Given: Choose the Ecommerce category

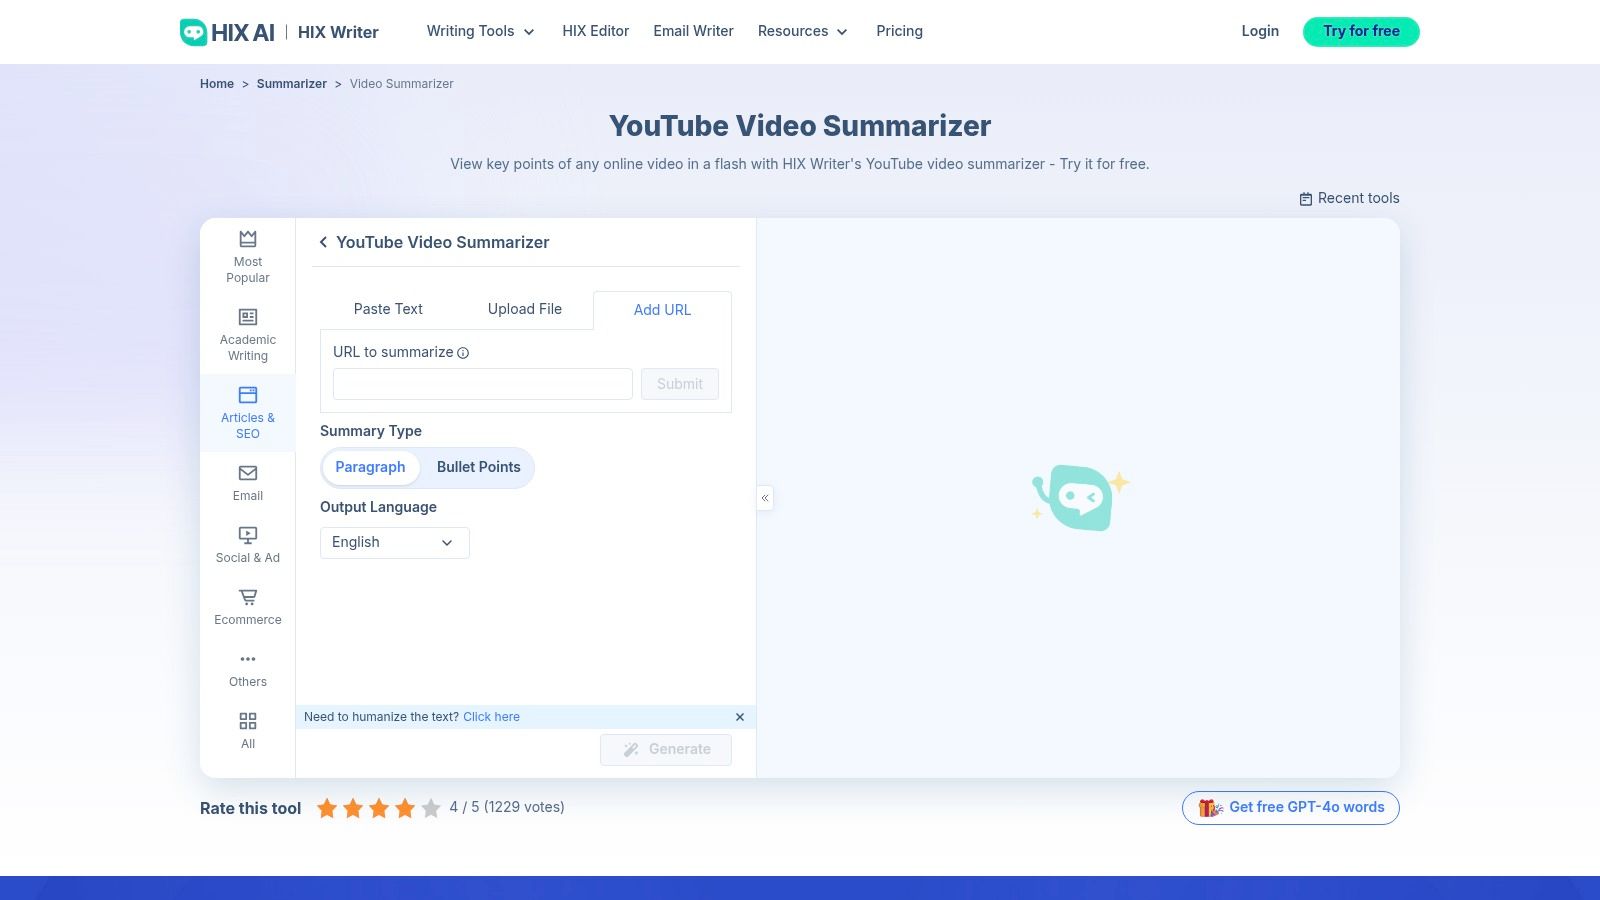Looking at the screenshot, I should pyautogui.click(x=248, y=607).
